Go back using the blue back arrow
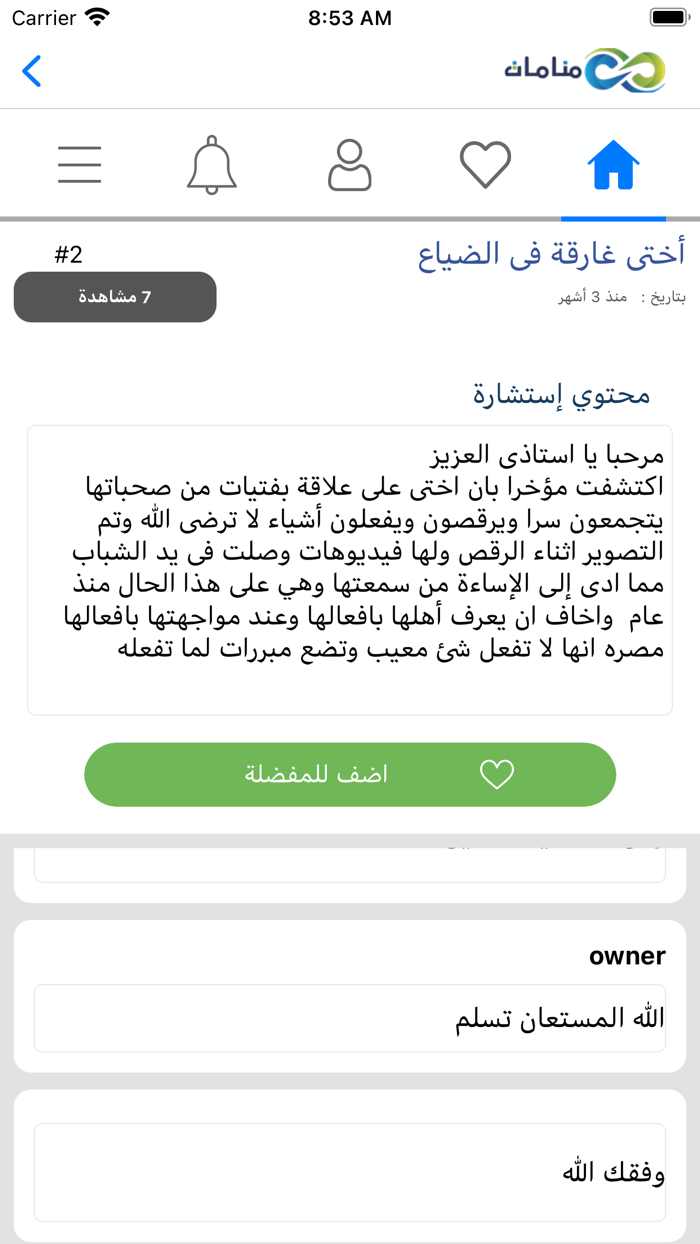The image size is (700, 1244). pos(30,72)
